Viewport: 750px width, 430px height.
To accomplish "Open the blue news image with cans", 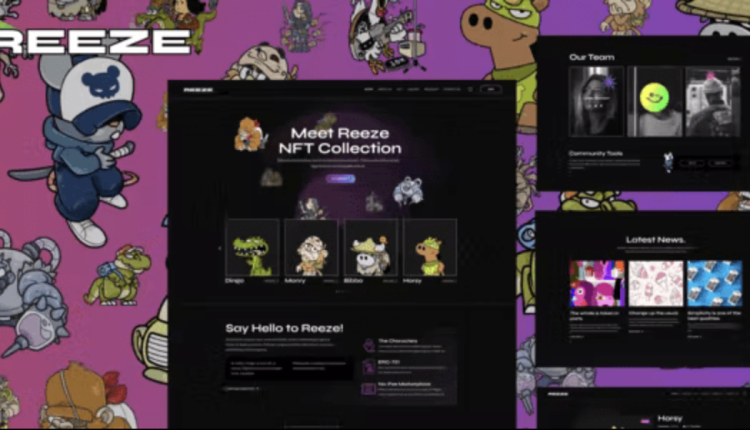I will [x=715, y=283].
